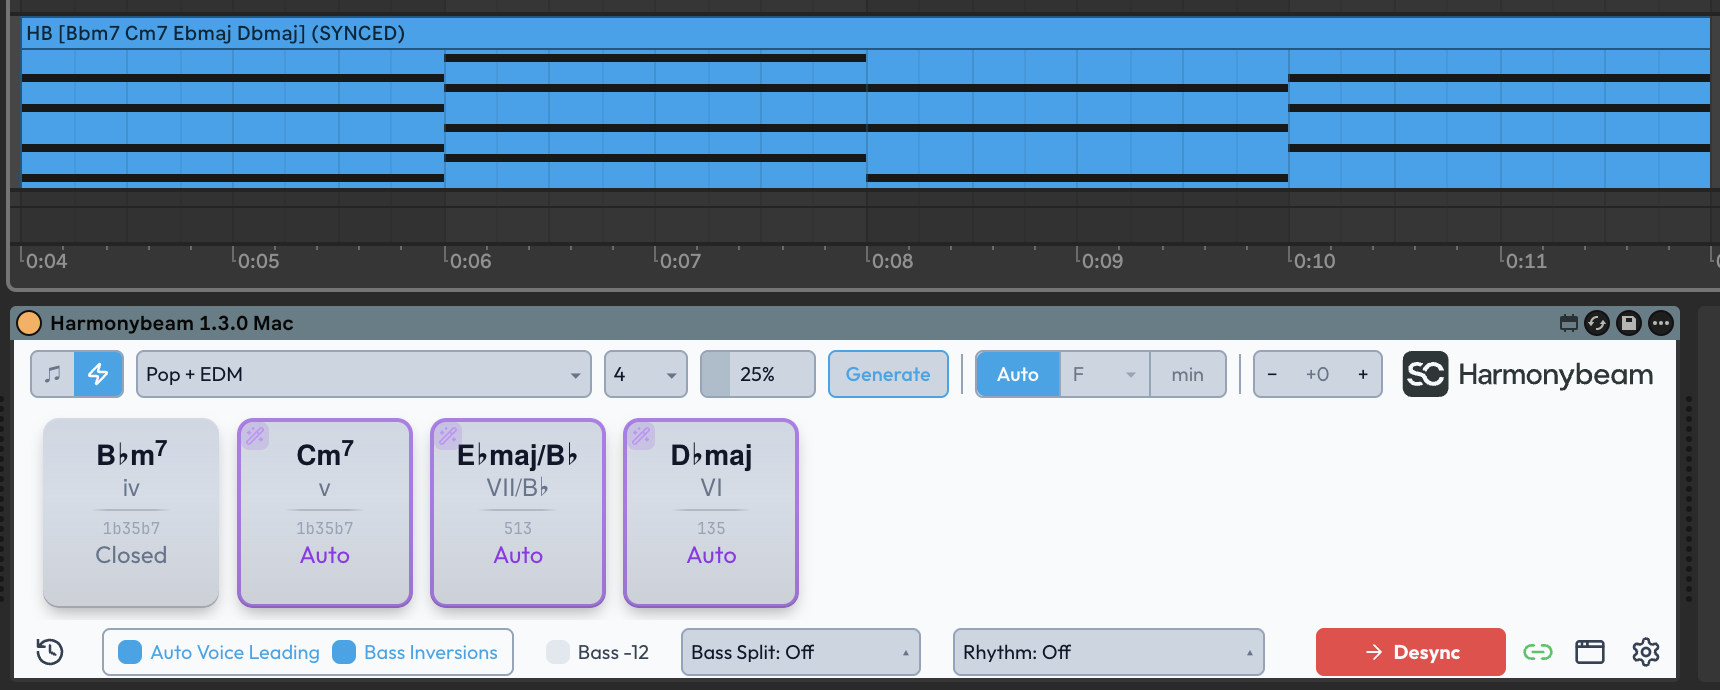Click the min scale mode button
The width and height of the screenshot is (1720, 690).
1188,374
